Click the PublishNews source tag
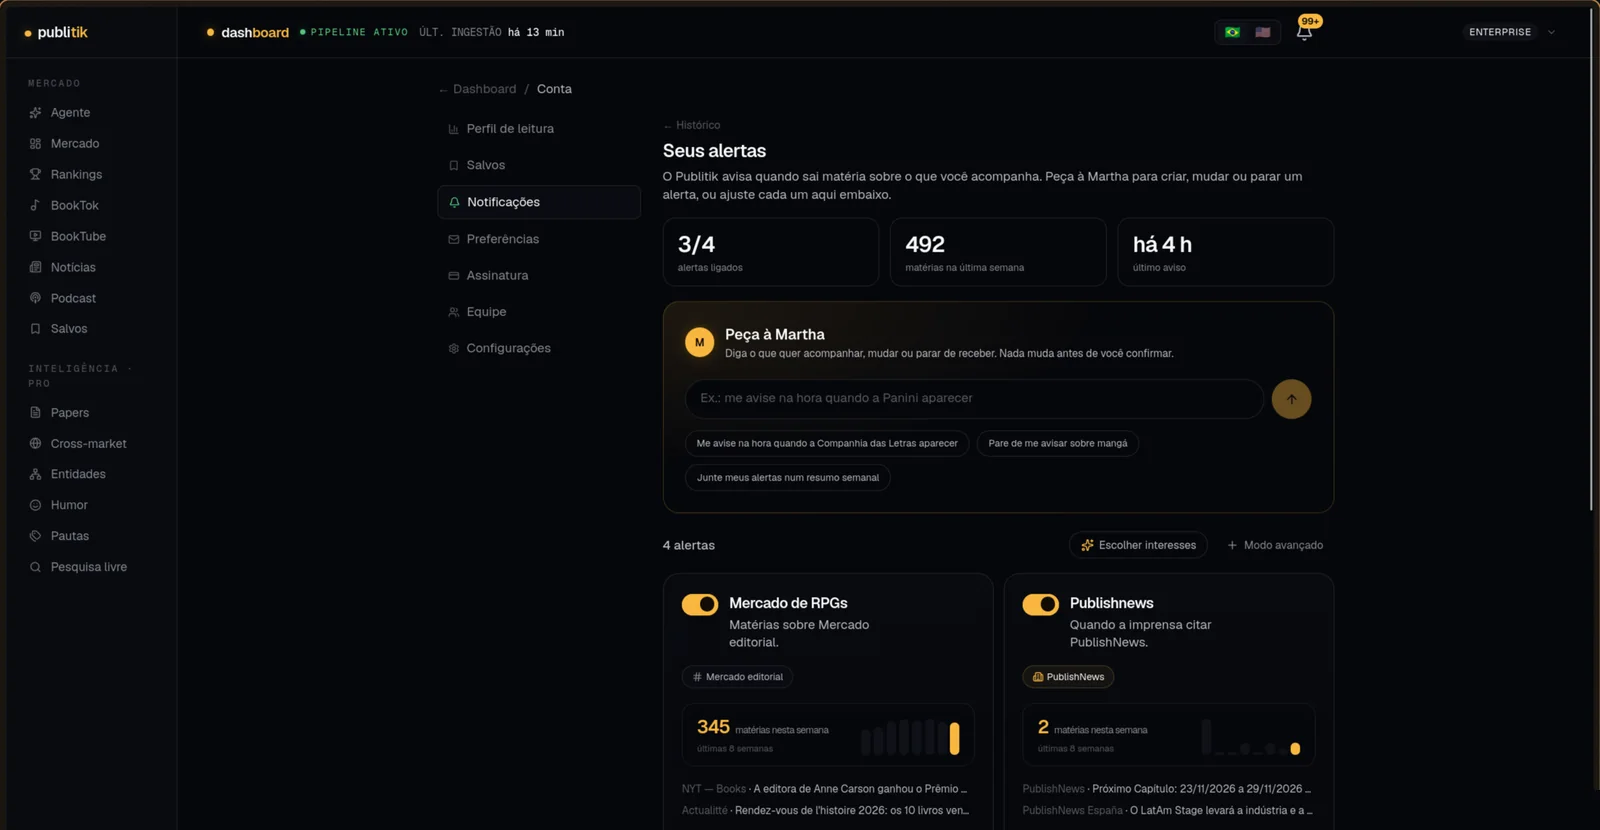Image resolution: width=1600 pixels, height=830 pixels. (1068, 677)
